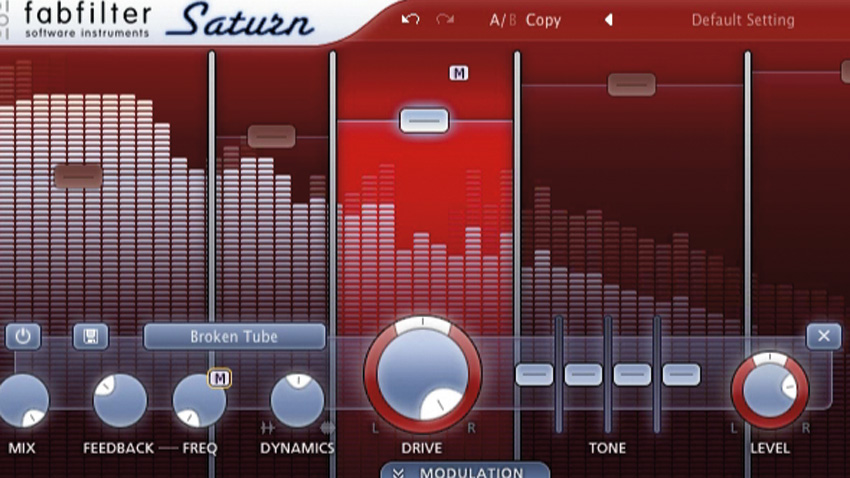Click the Mix knob
The width and height of the screenshot is (850, 478).
click(x=23, y=400)
